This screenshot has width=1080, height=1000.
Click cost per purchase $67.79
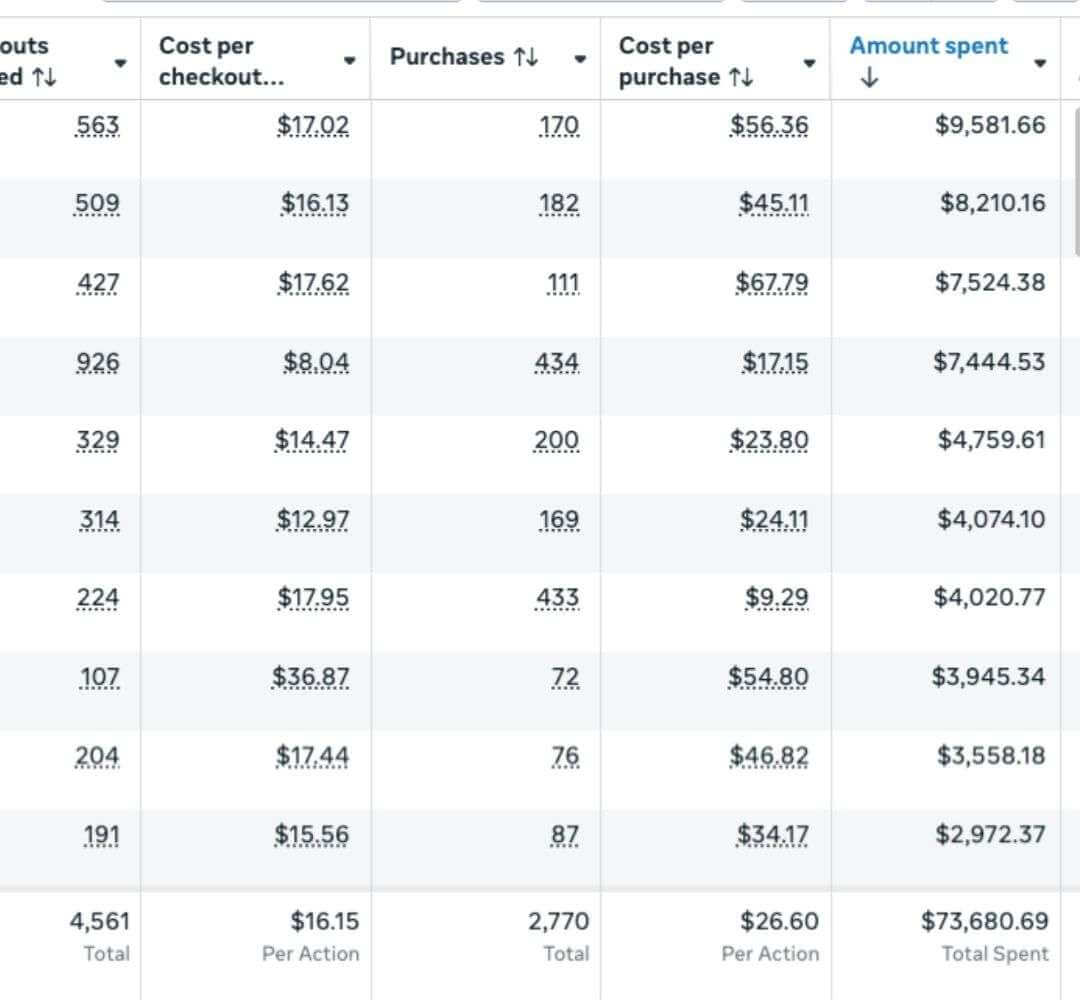(771, 283)
